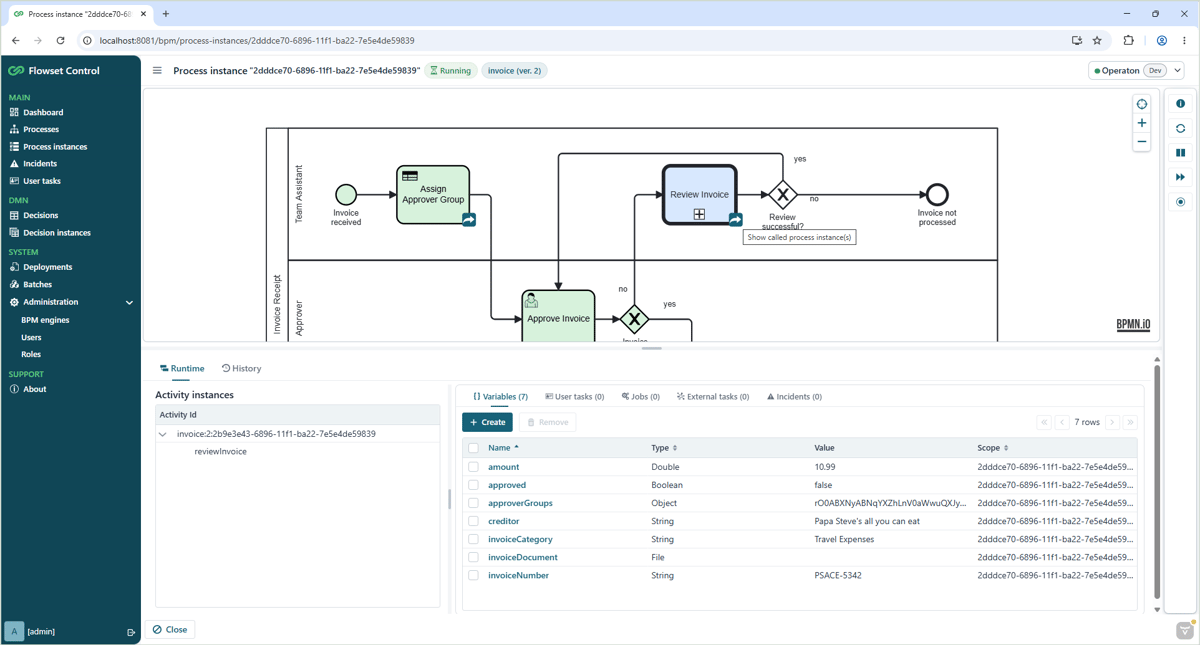Toggle the hamburger sidebar menu
The width and height of the screenshot is (1200, 645).
click(157, 71)
